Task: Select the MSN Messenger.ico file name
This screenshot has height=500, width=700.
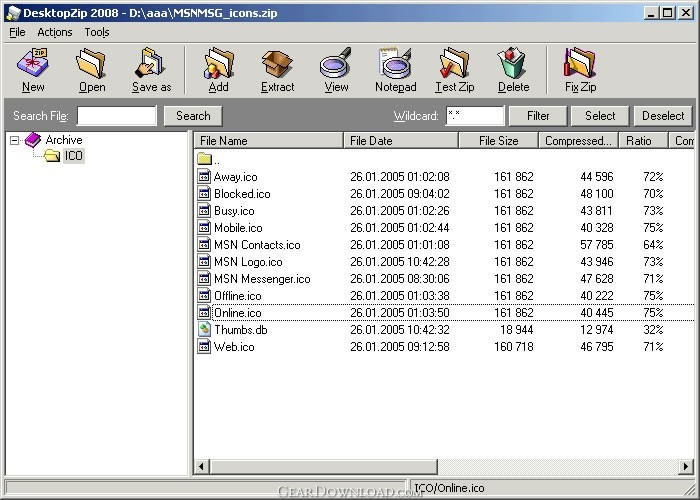Action: point(262,279)
